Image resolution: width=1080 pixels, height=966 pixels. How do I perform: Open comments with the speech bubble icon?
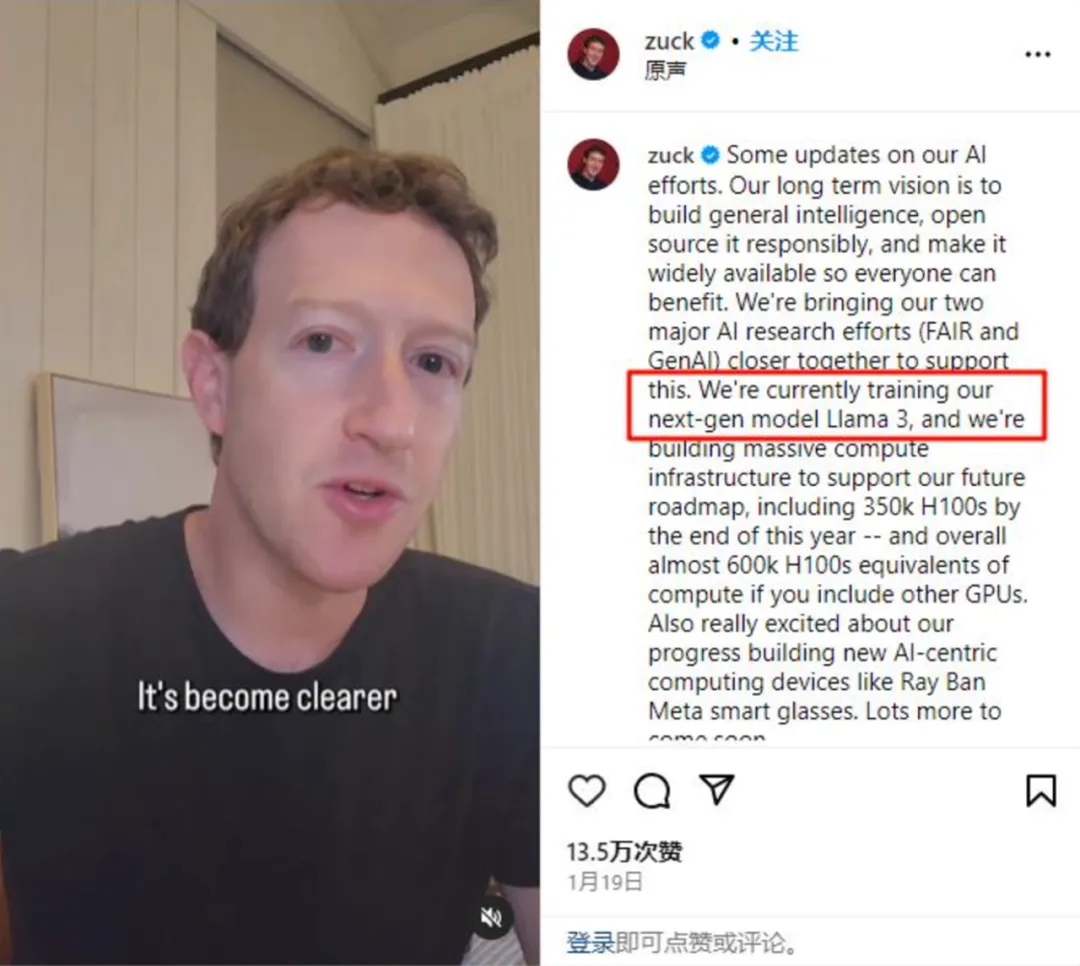point(652,790)
